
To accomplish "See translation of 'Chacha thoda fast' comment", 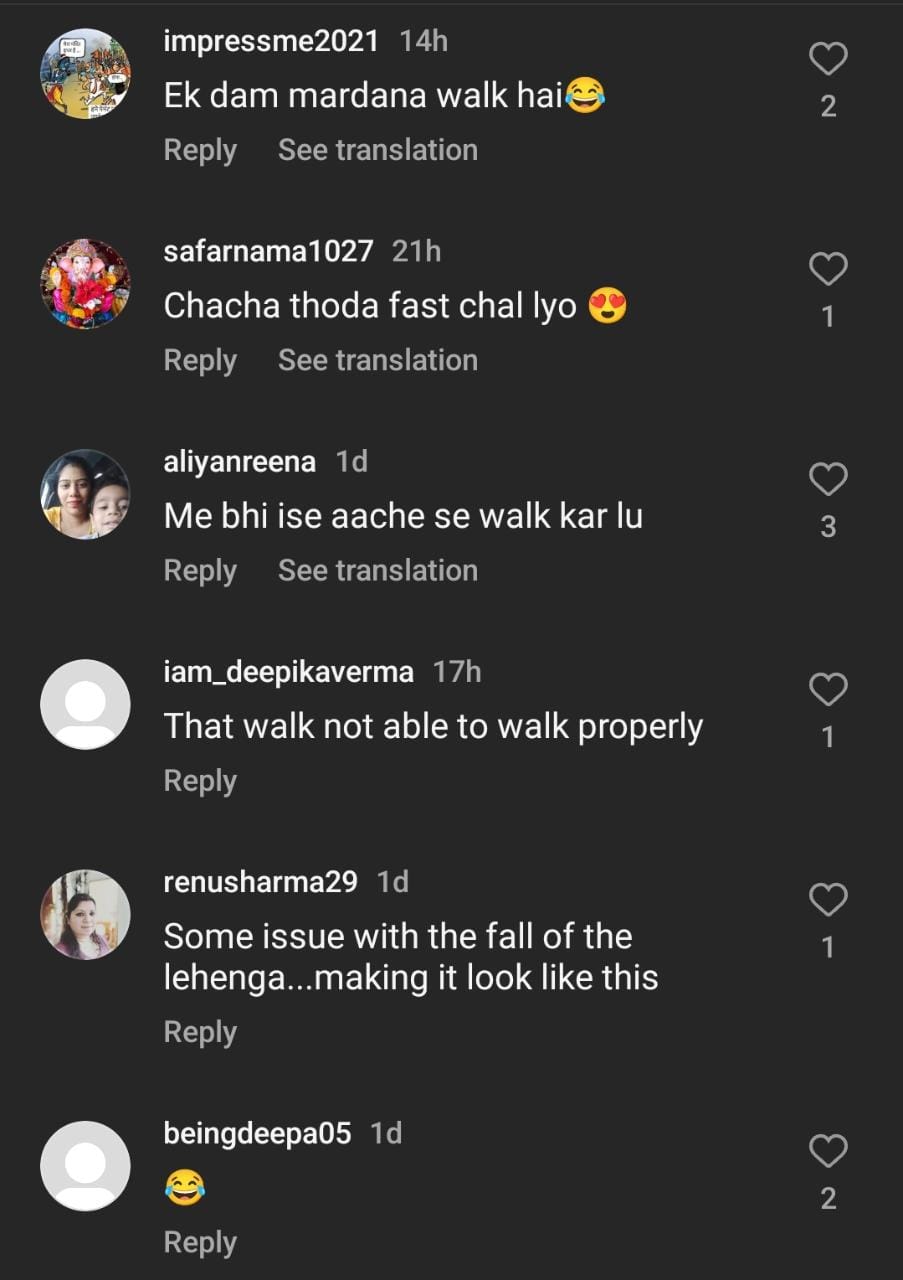I will click(x=377, y=361).
